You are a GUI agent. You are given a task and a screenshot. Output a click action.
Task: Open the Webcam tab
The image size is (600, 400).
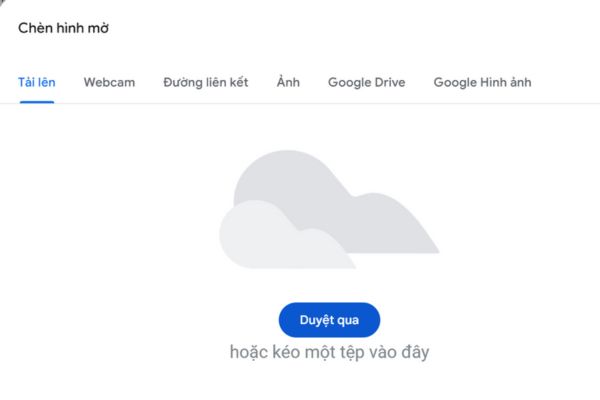coord(109,82)
